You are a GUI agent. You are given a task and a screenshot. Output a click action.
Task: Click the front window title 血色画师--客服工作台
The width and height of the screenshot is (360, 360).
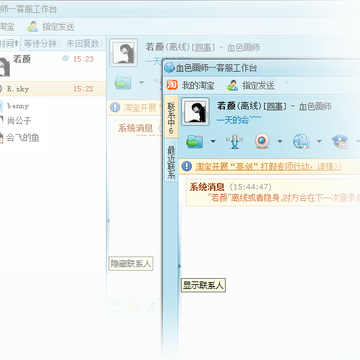216,68
